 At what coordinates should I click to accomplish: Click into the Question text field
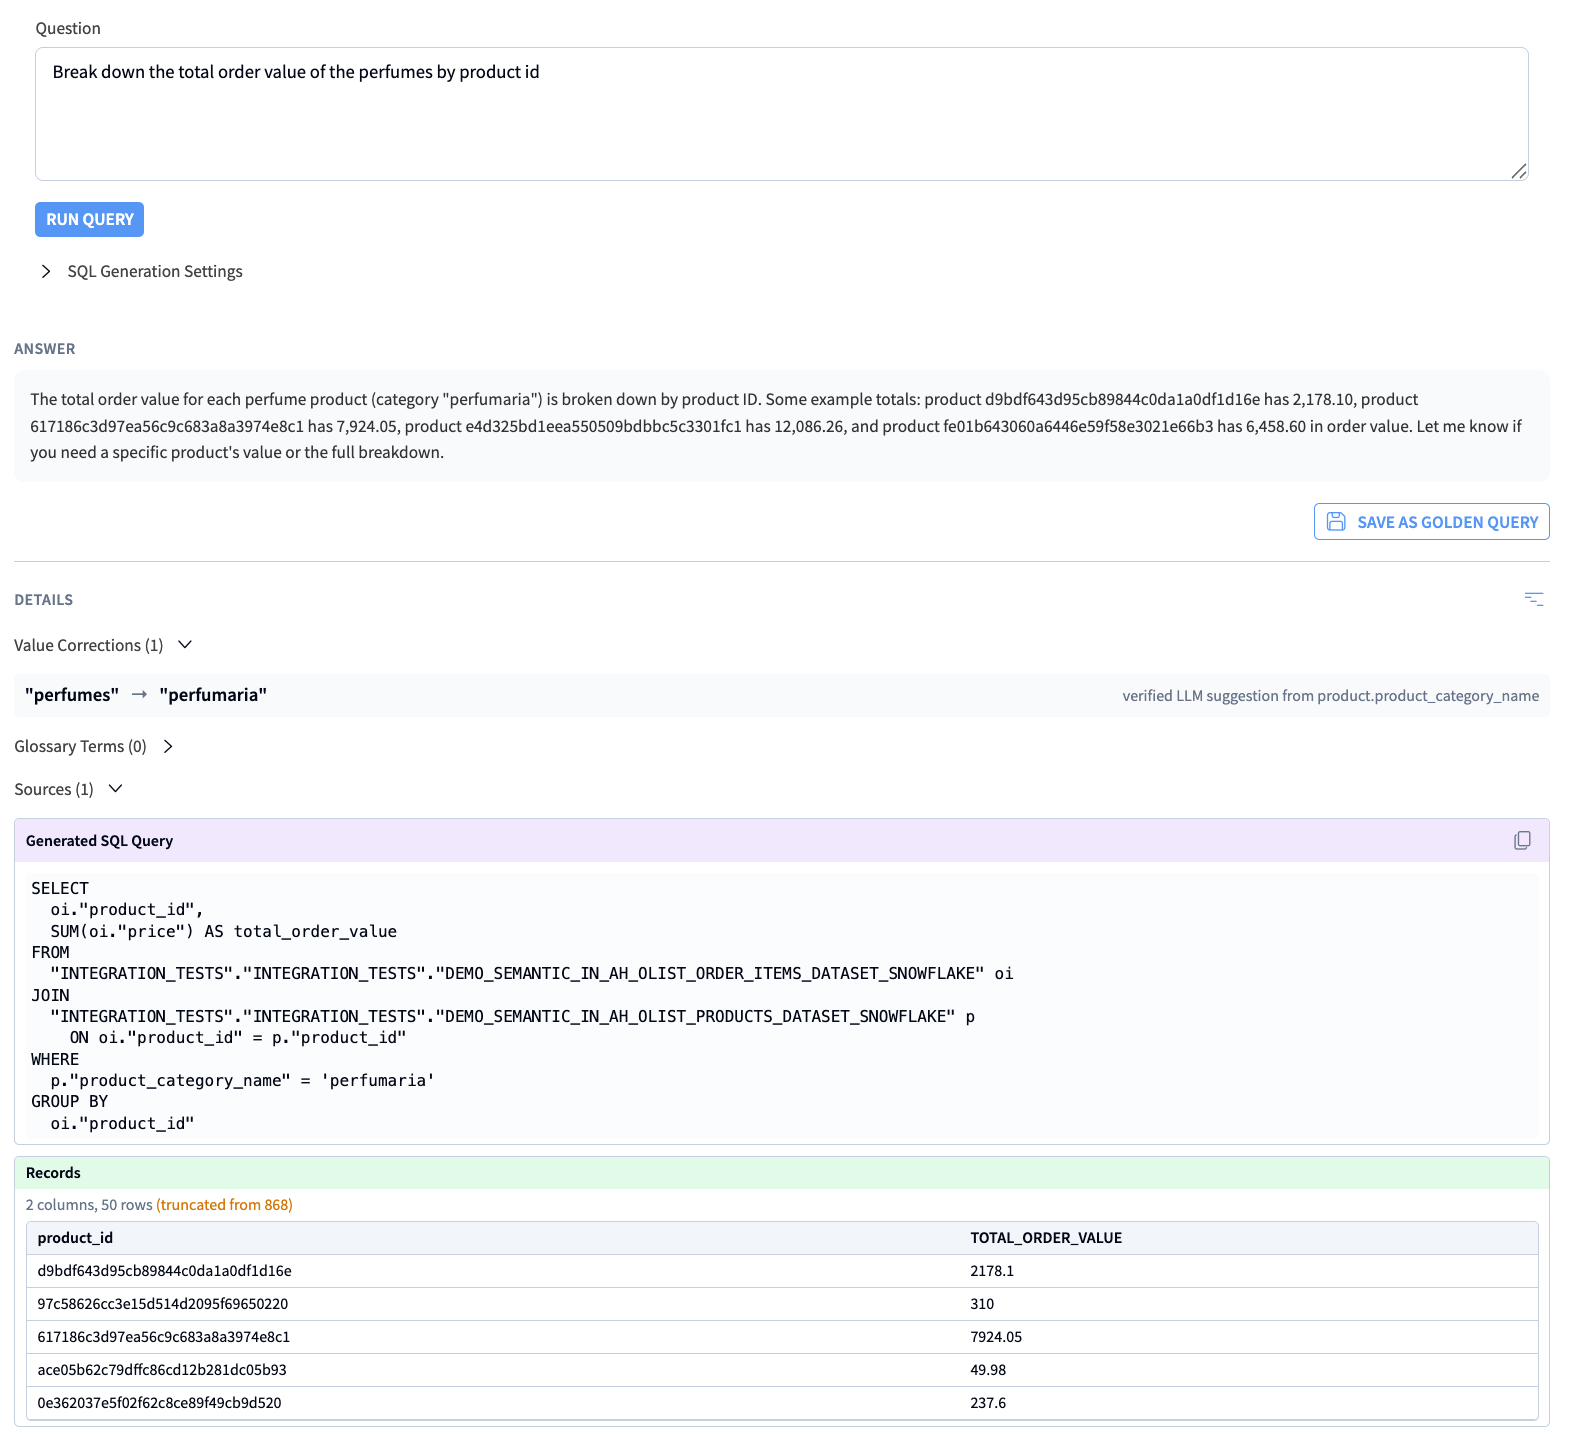[780, 114]
